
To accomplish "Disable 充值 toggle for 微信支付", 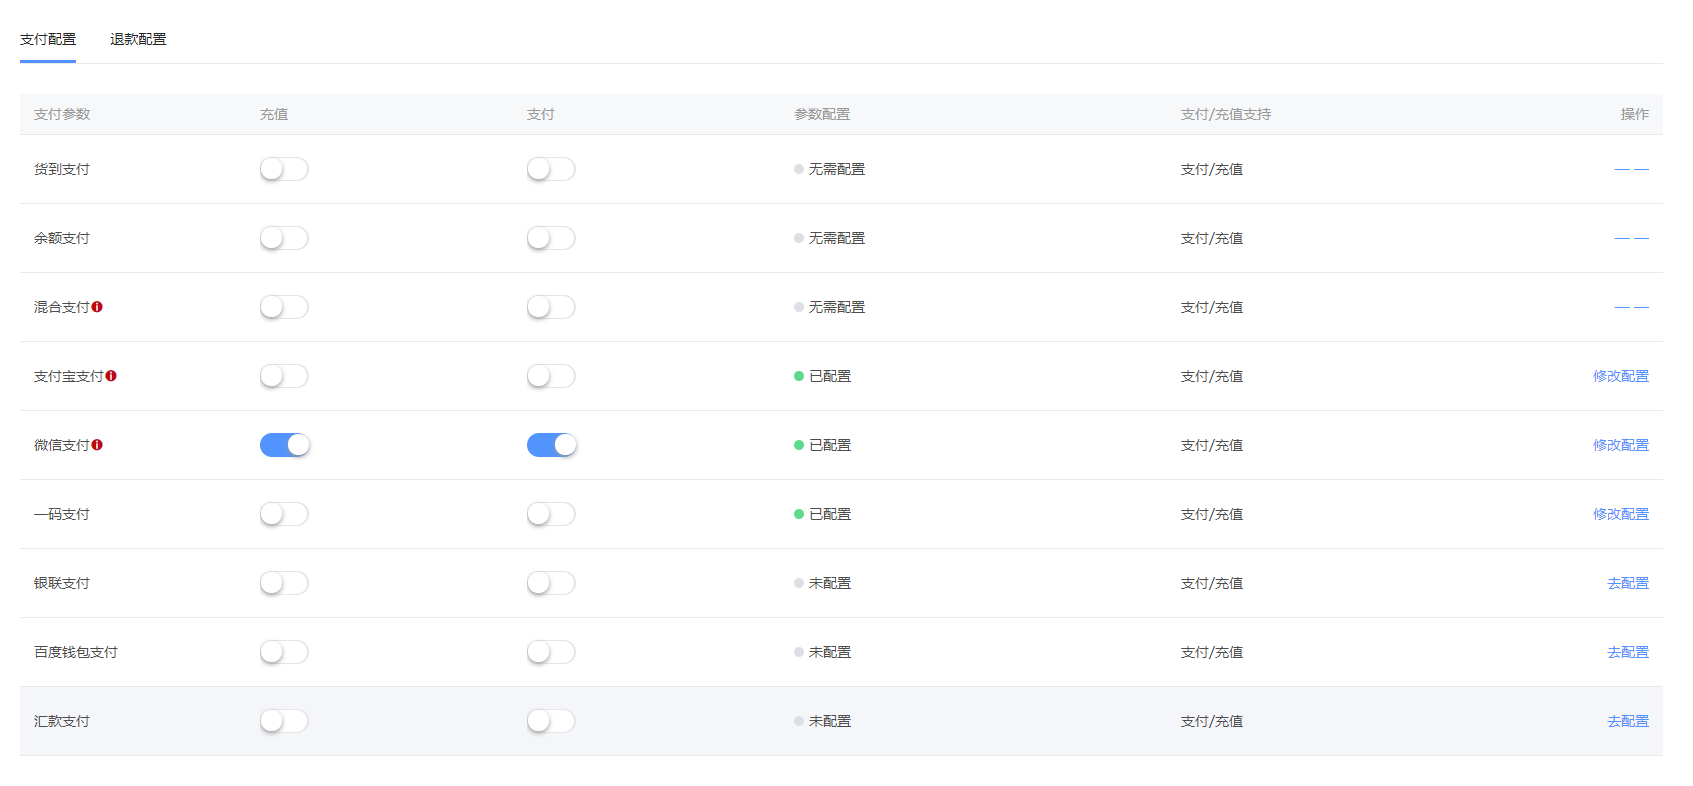I will click(284, 445).
